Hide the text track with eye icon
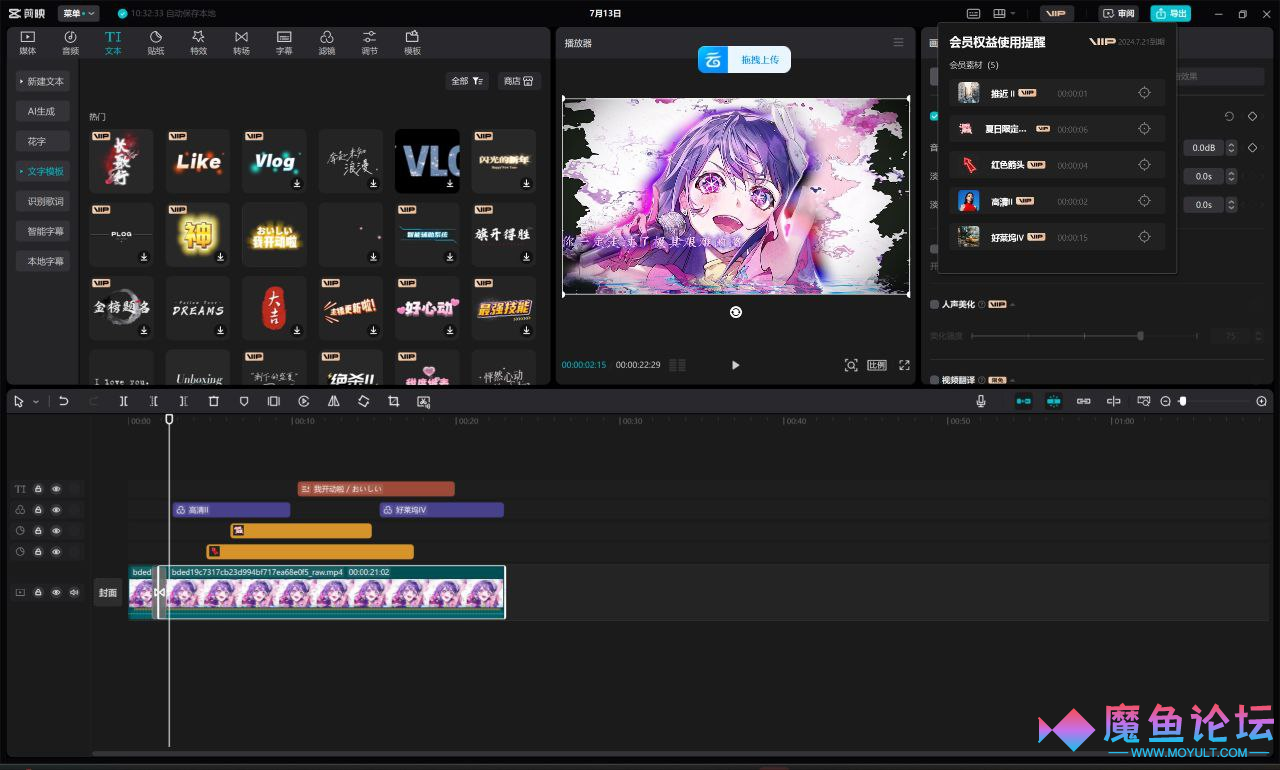 point(56,489)
